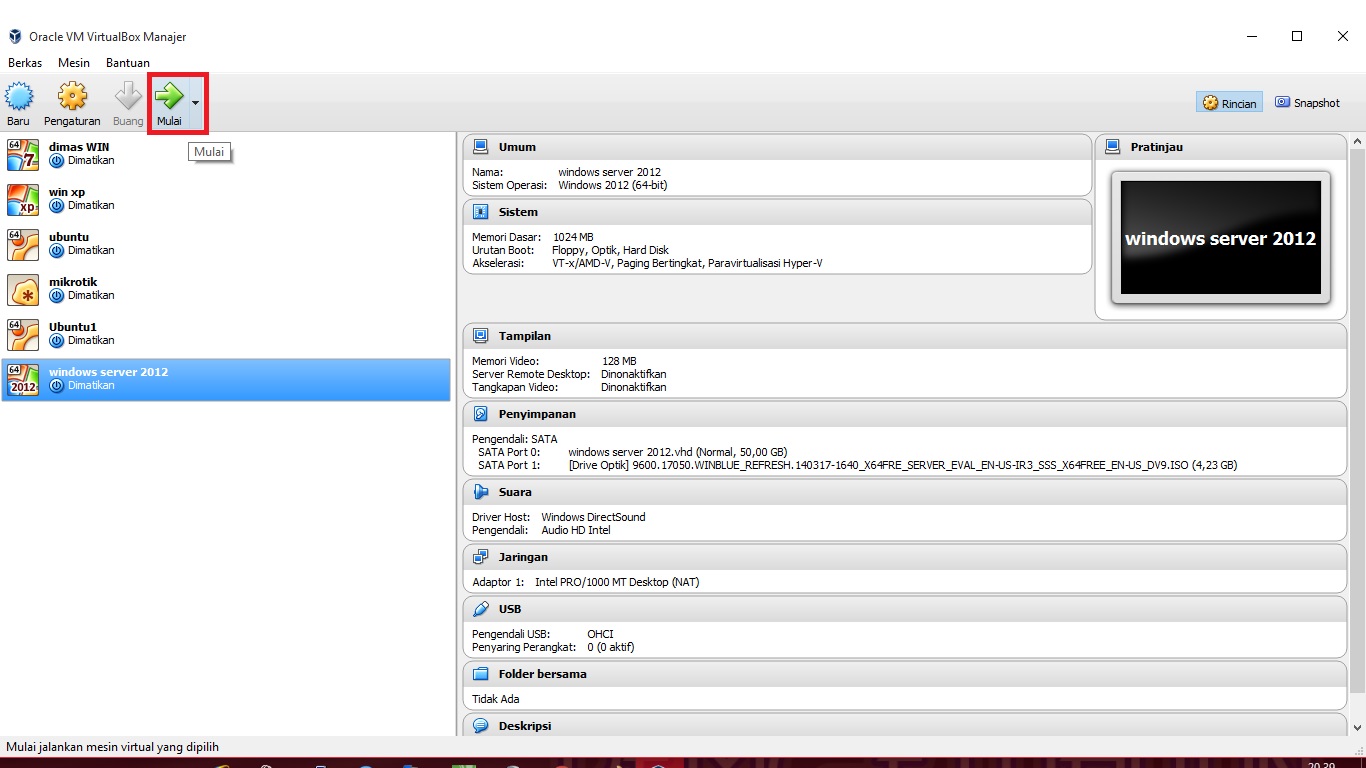Click the Umum section monitor icon
The image size is (1366, 768).
tap(481, 147)
